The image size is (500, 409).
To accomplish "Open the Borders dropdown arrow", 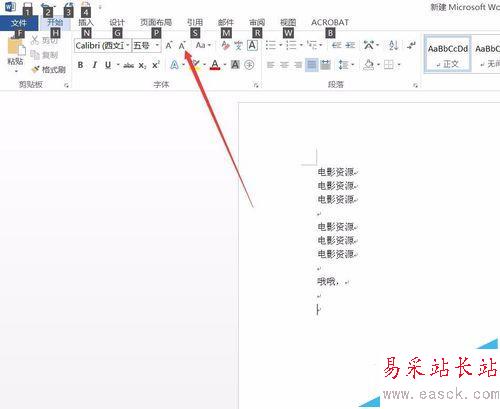I will coord(399,65).
